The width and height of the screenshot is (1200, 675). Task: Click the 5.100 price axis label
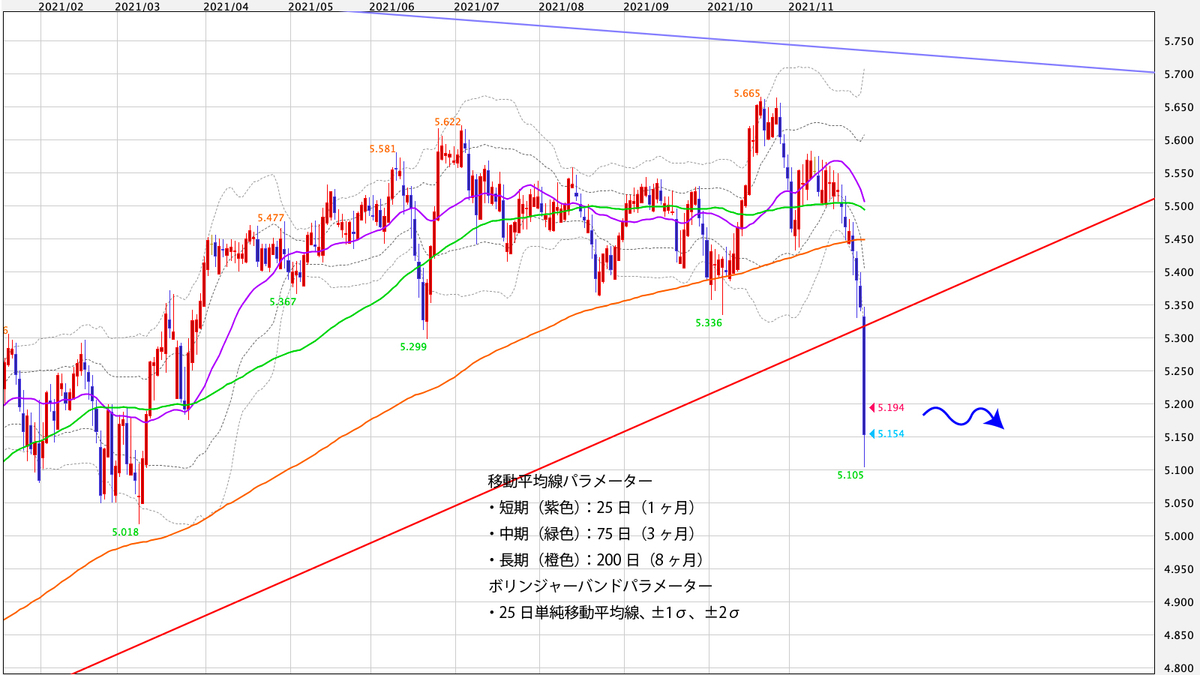[x=1179, y=470]
